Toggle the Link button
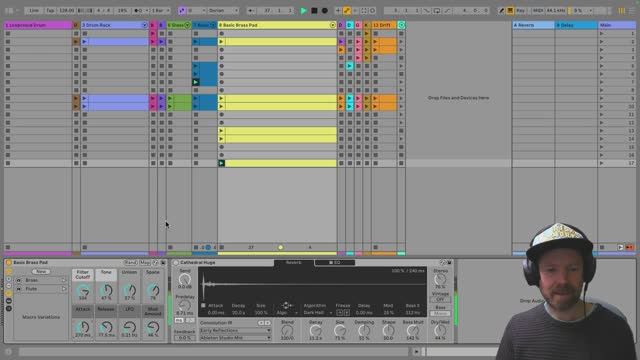The width and height of the screenshot is (640, 360). (x=34, y=11)
